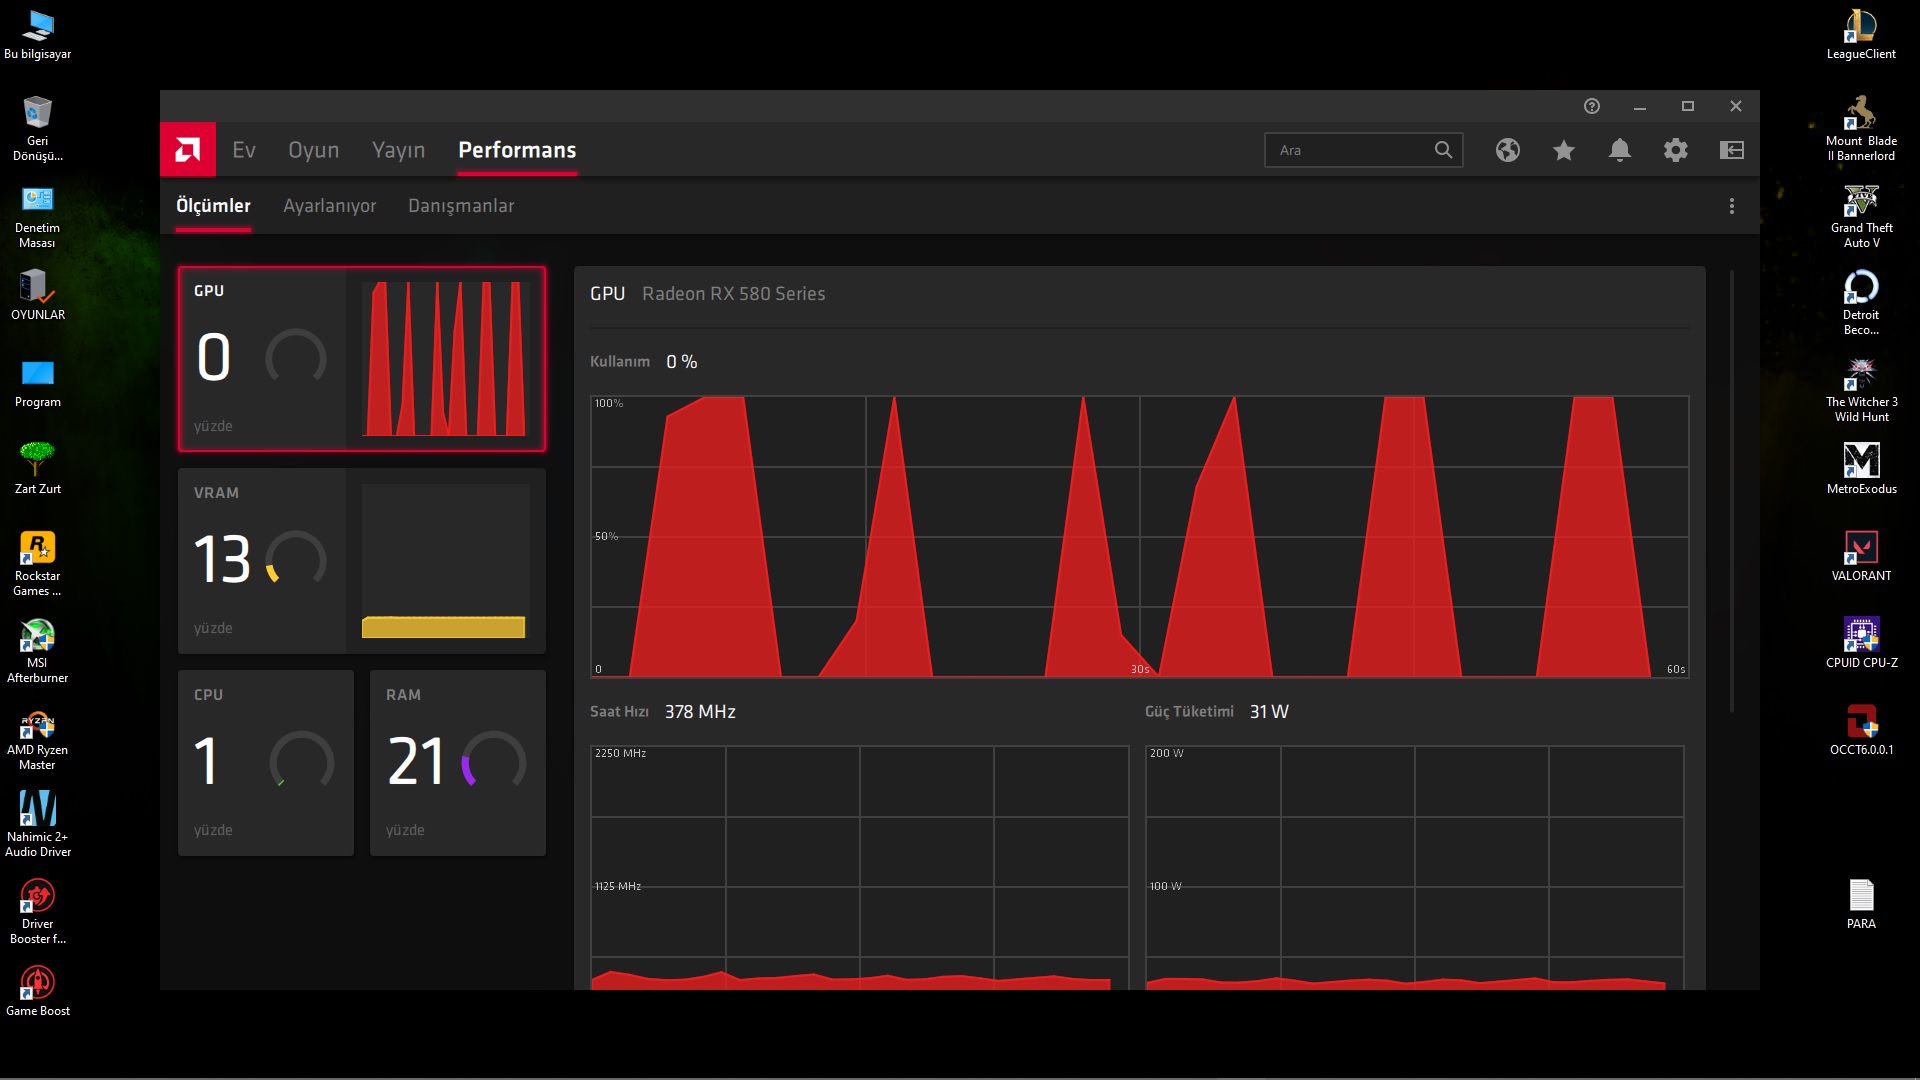Click the 31 W power value

[x=1269, y=712]
